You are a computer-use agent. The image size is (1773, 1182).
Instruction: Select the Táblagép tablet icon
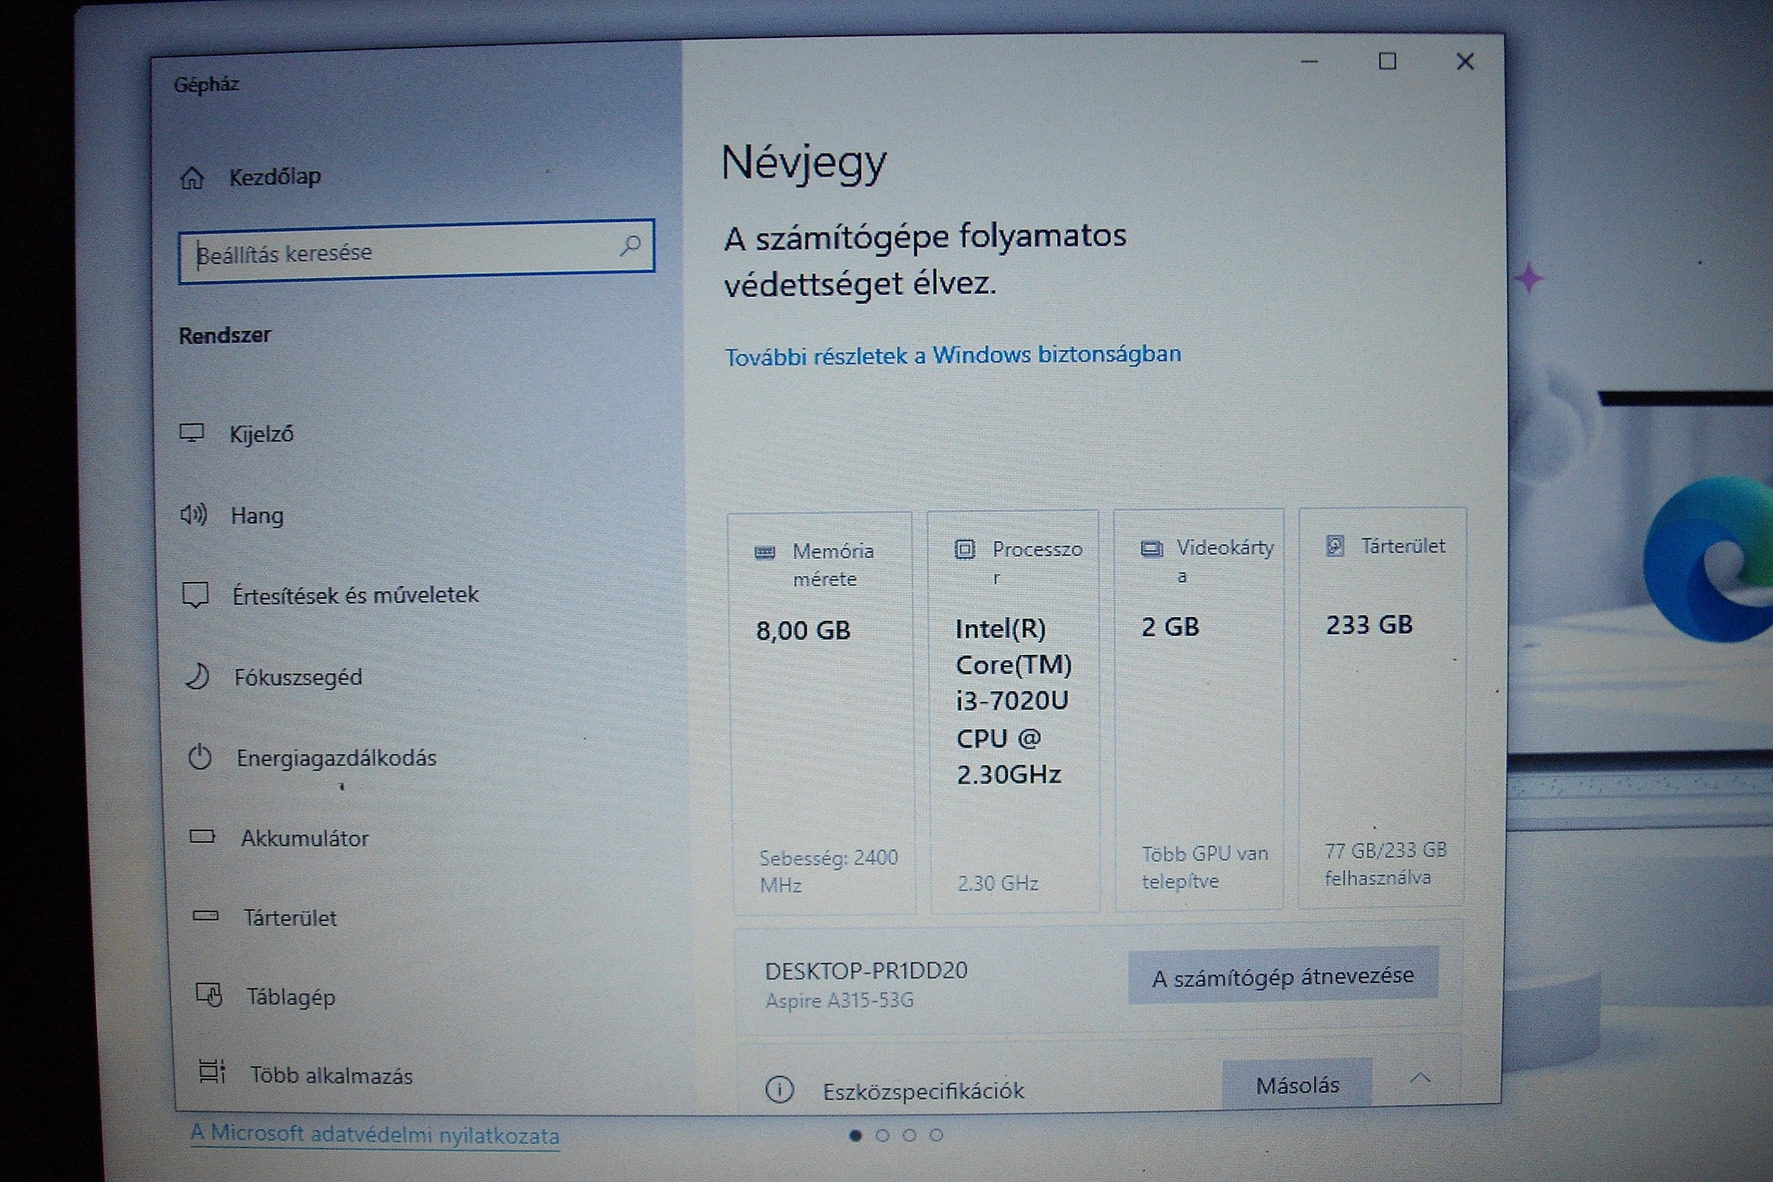coord(209,995)
